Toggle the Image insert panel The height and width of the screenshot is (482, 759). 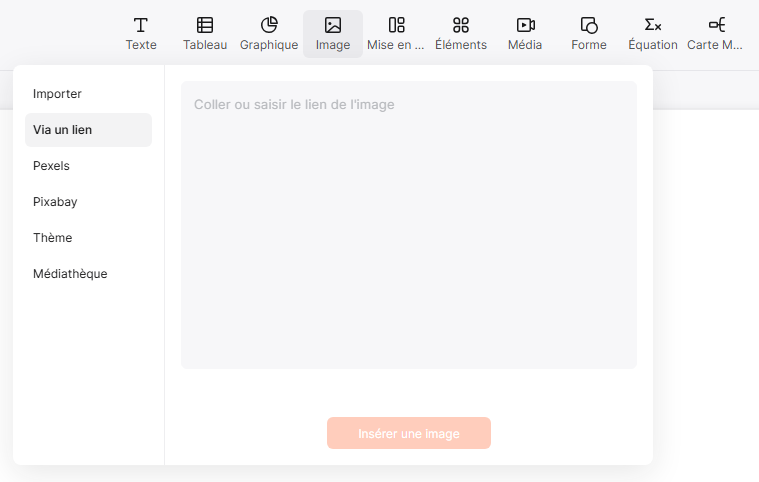[x=333, y=34]
